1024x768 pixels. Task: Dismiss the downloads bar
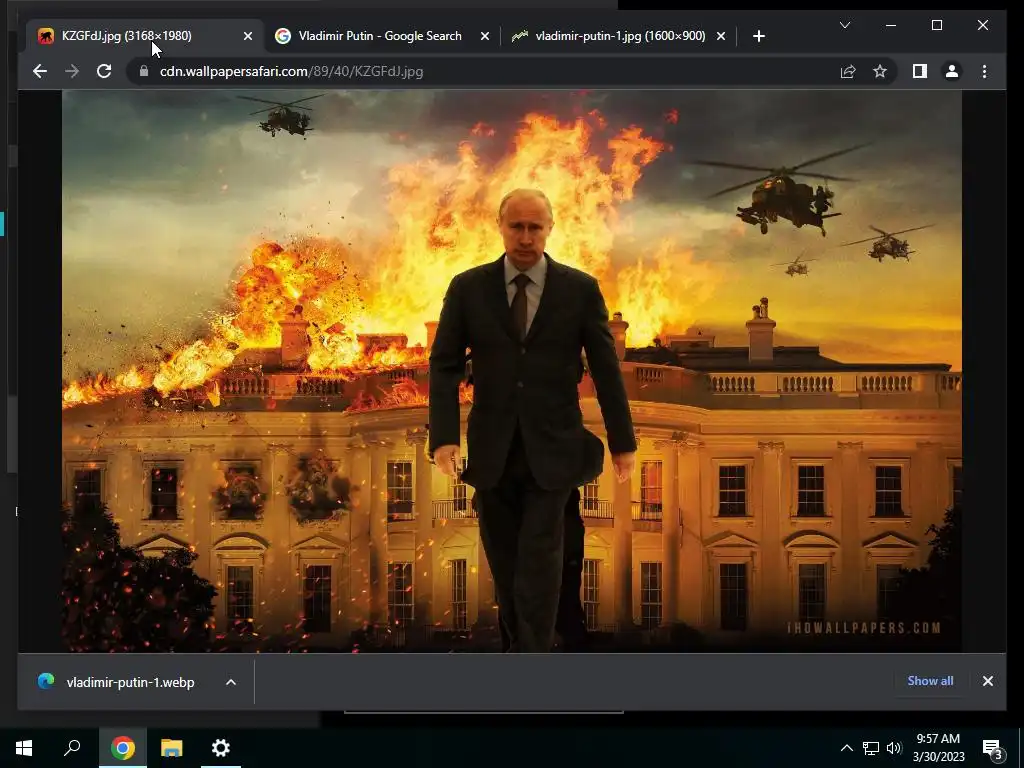click(987, 681)
